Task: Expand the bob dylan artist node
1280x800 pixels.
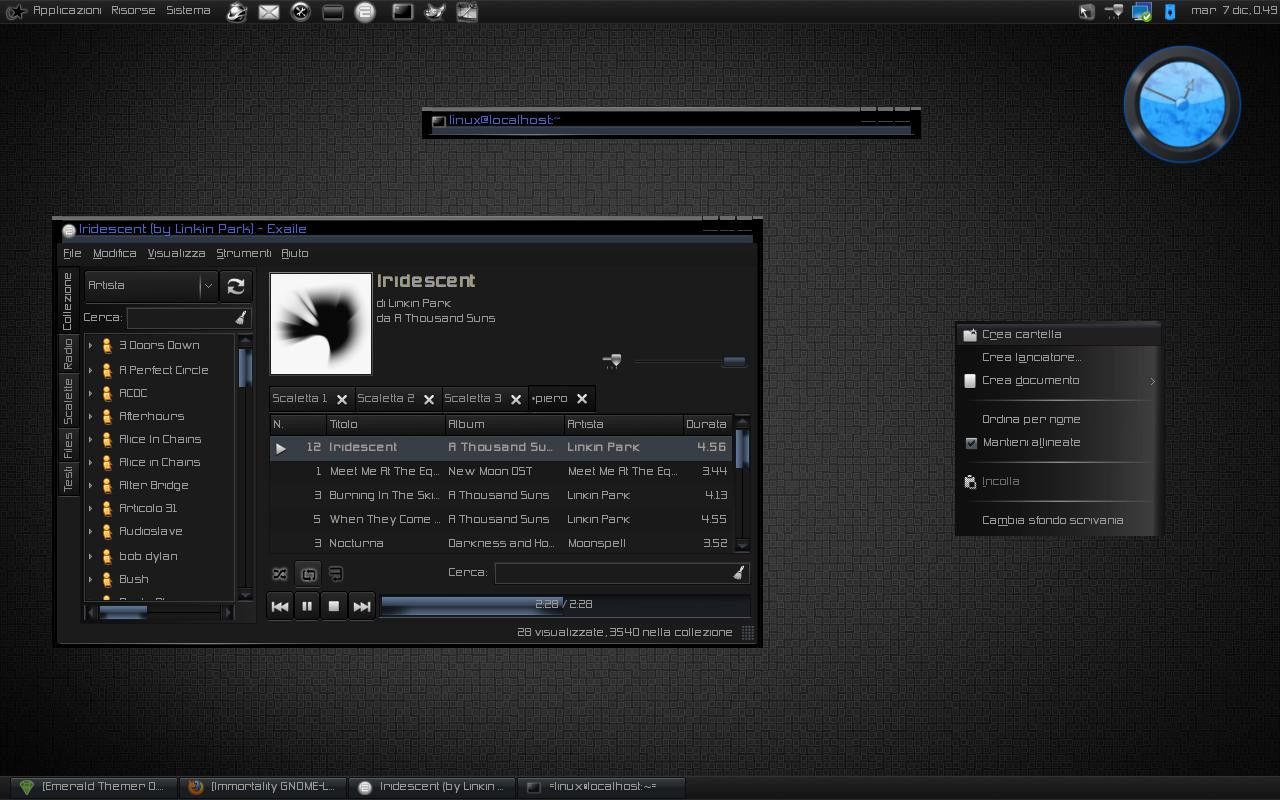Action: pos(91,556)
